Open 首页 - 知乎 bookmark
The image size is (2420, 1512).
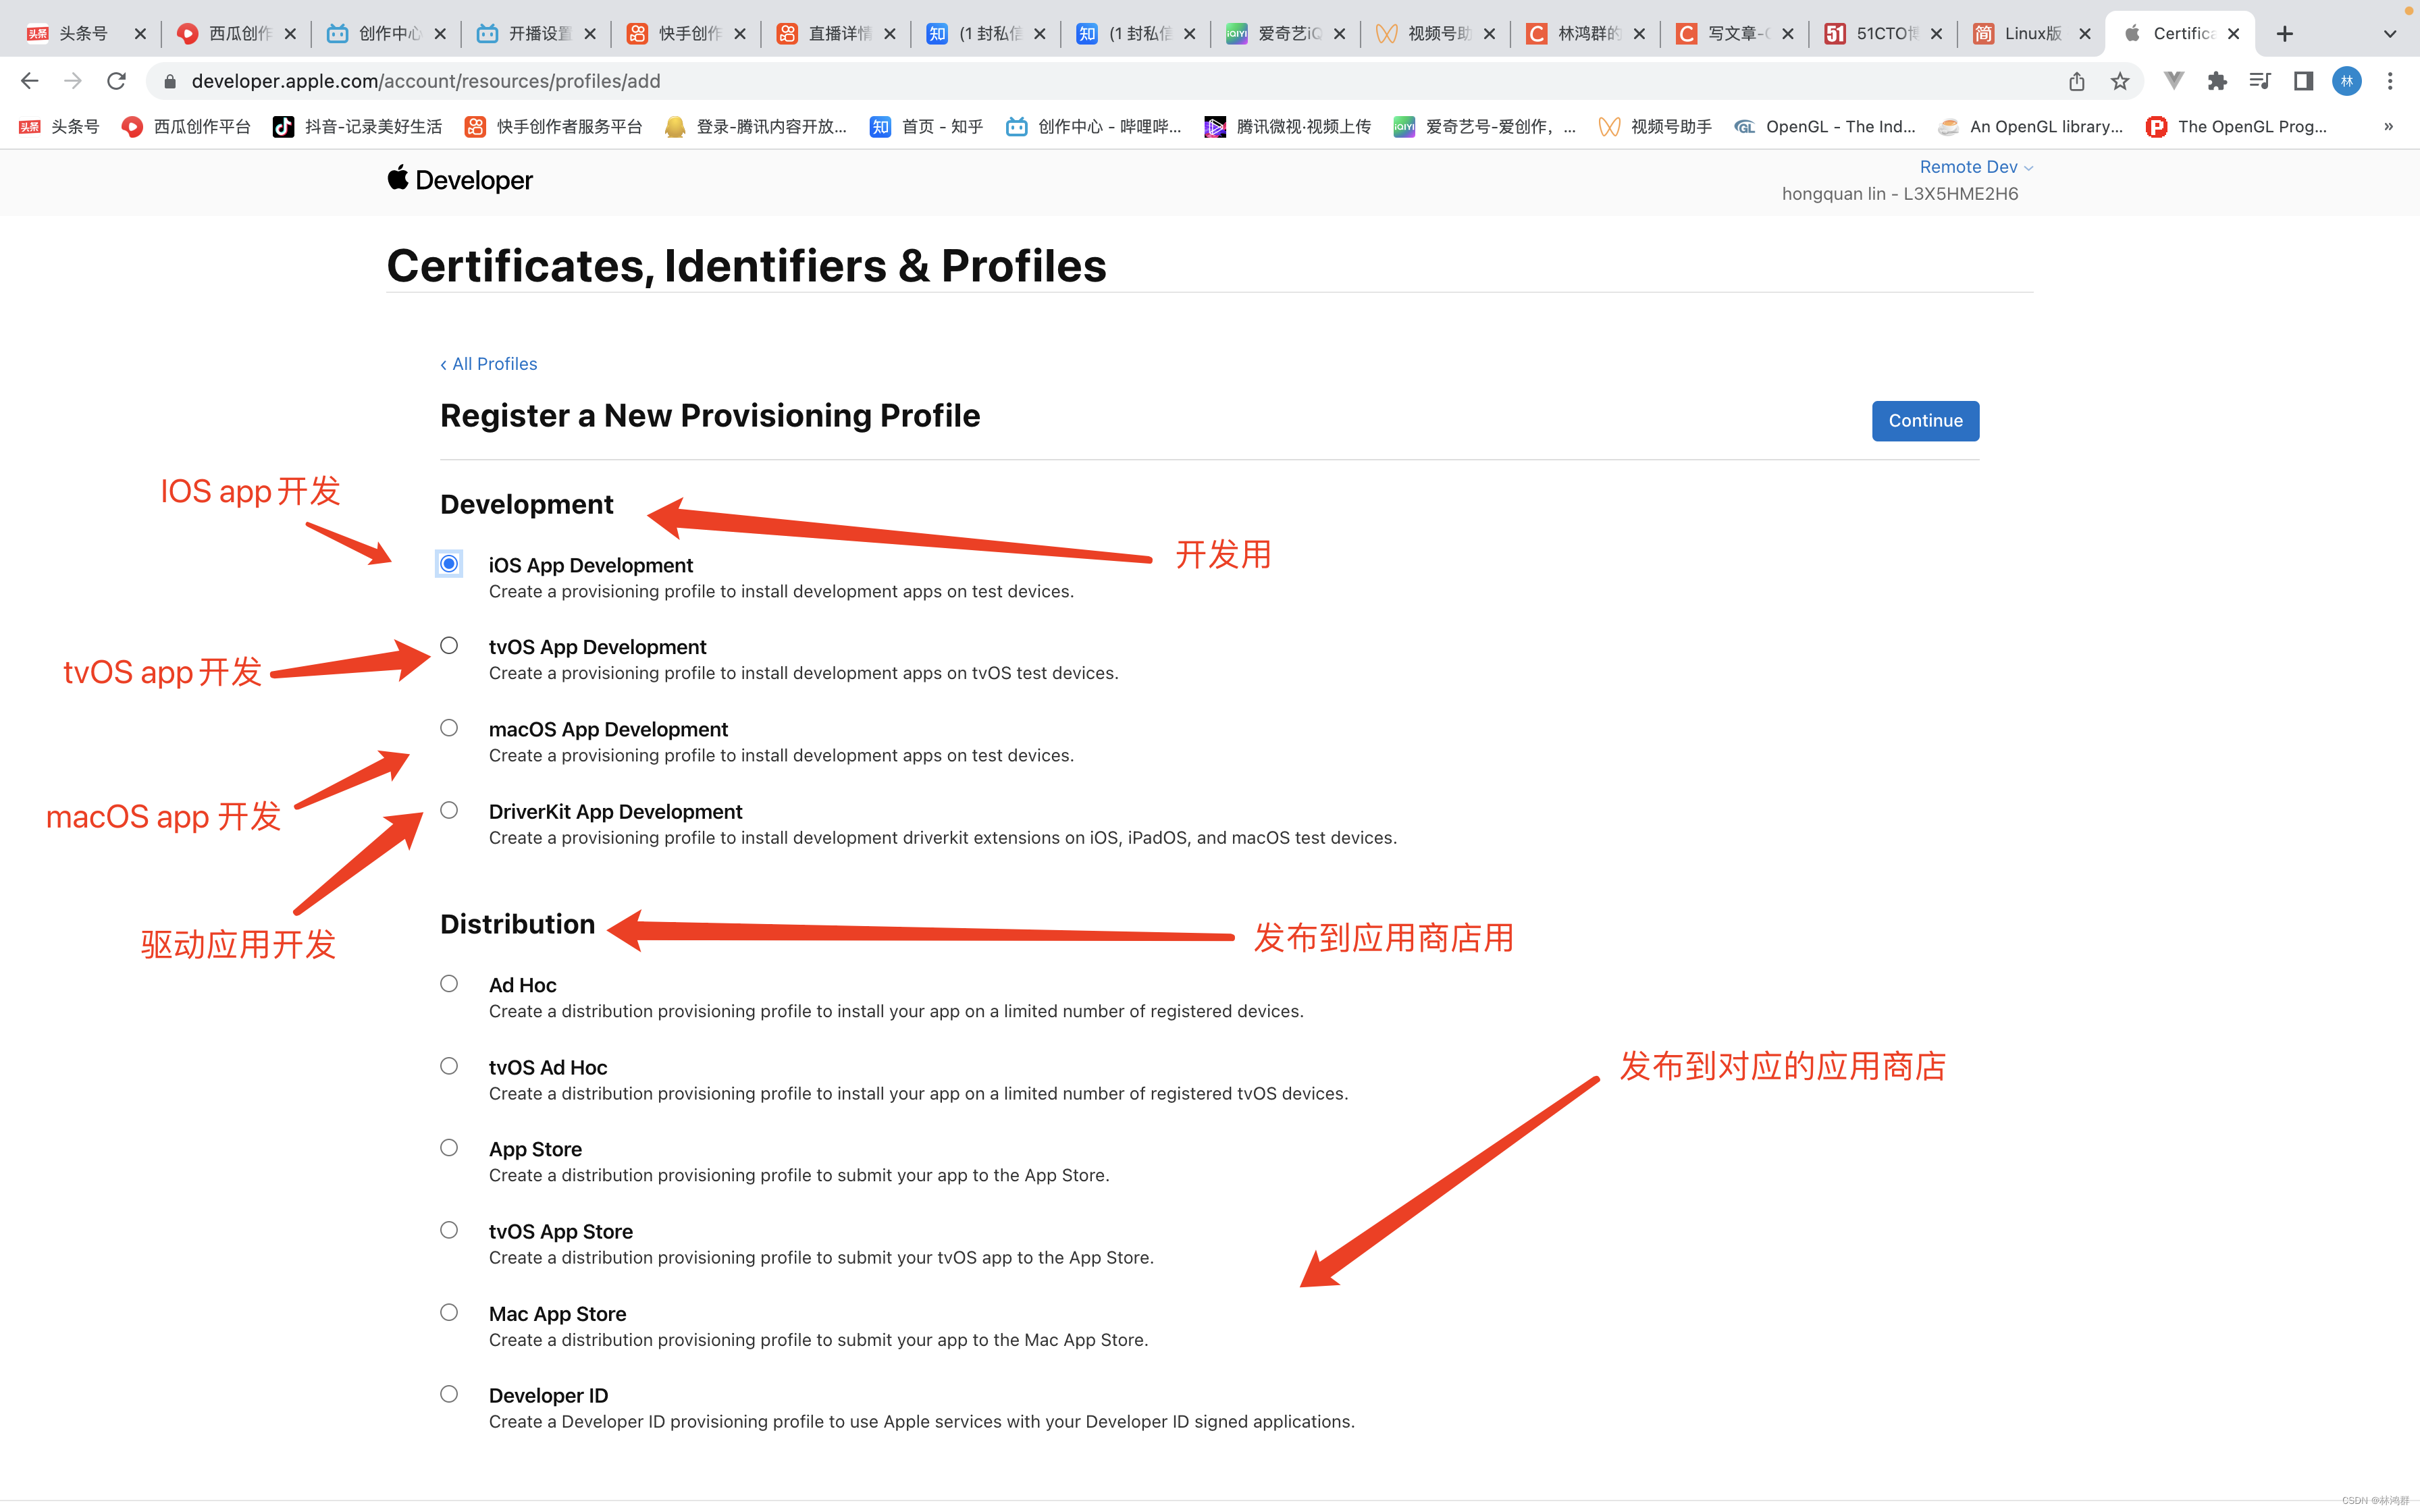coord(927,127)
